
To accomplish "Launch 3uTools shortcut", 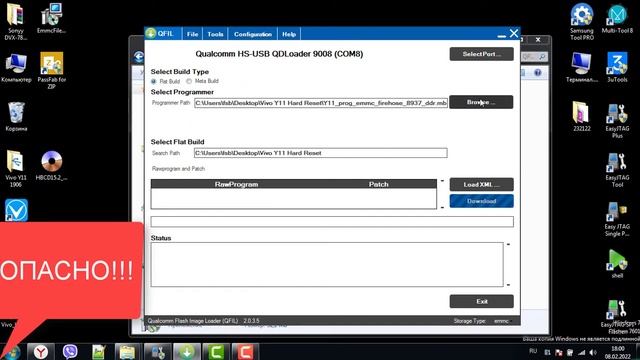I will point(617,67).
